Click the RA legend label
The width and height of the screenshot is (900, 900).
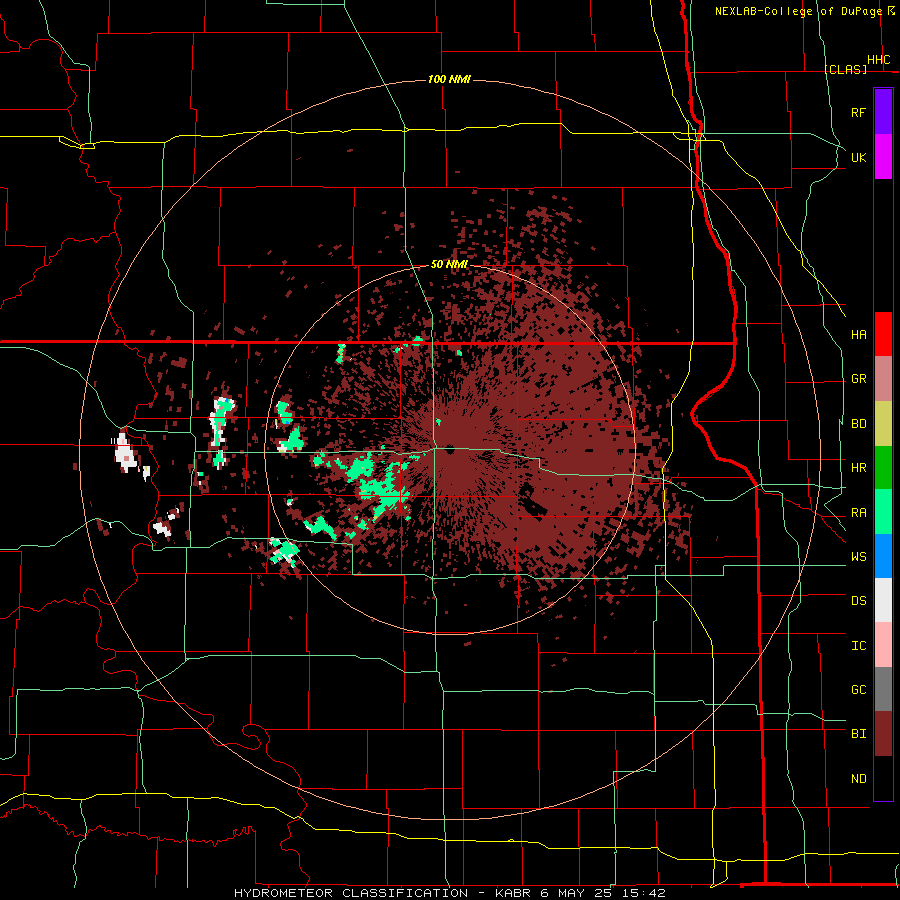859,513
